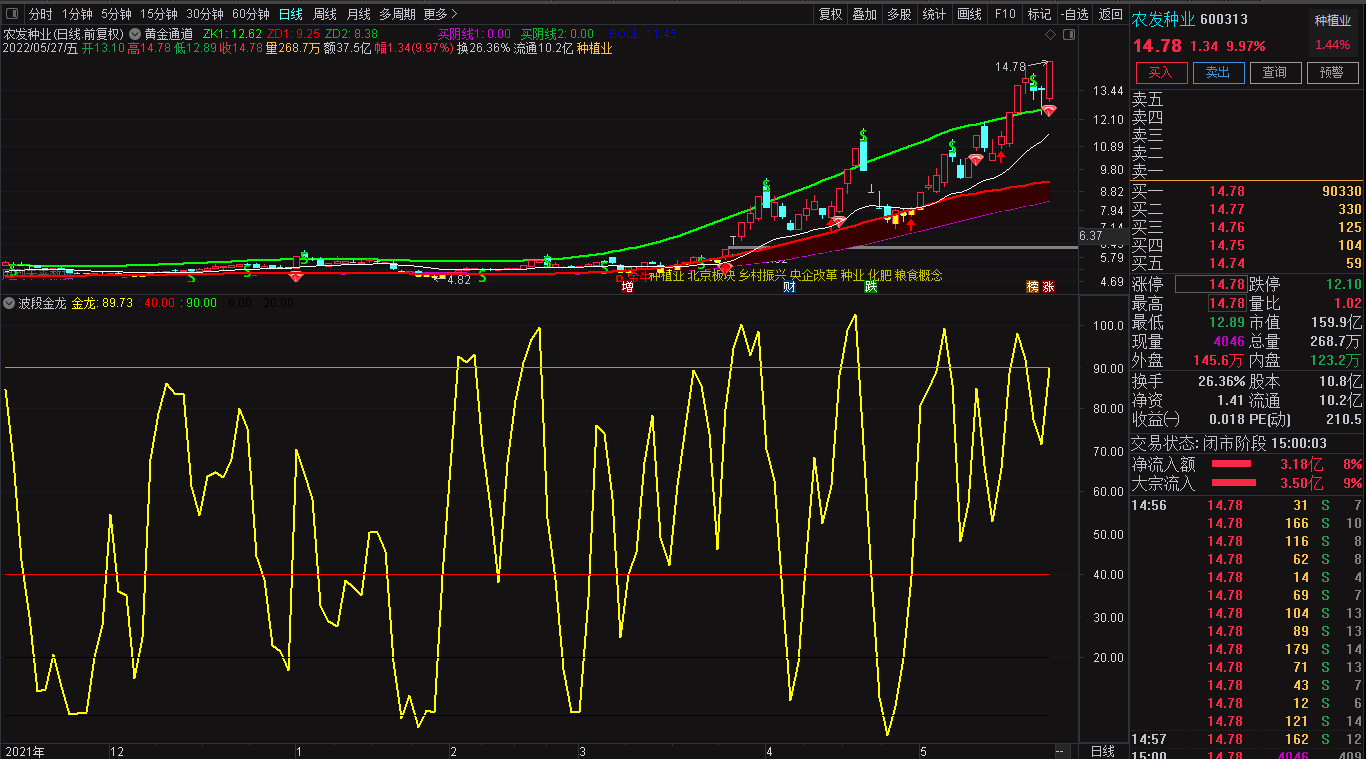Click the 返回 back button
The image size is (1366, 759).
[x=1110, y=14]
